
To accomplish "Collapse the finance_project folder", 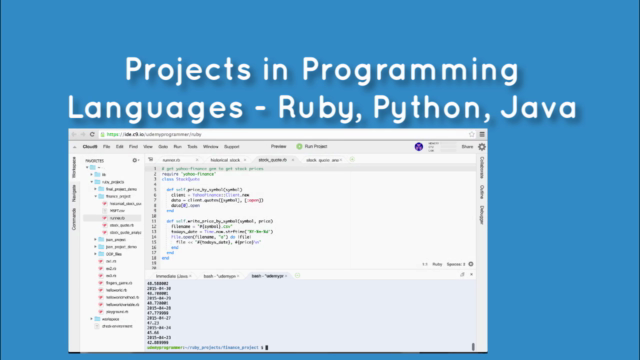I will tap(96, 196).
